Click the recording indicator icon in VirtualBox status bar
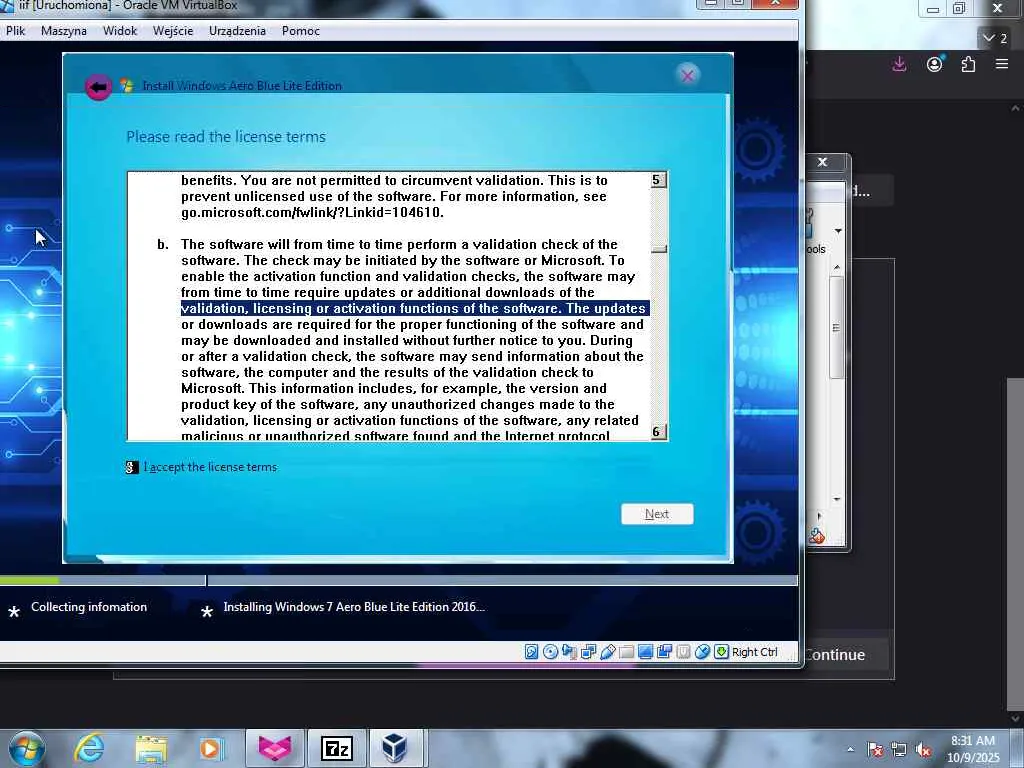The width and height of the screenshot is (1024, 768). click(x=664, y=652)
